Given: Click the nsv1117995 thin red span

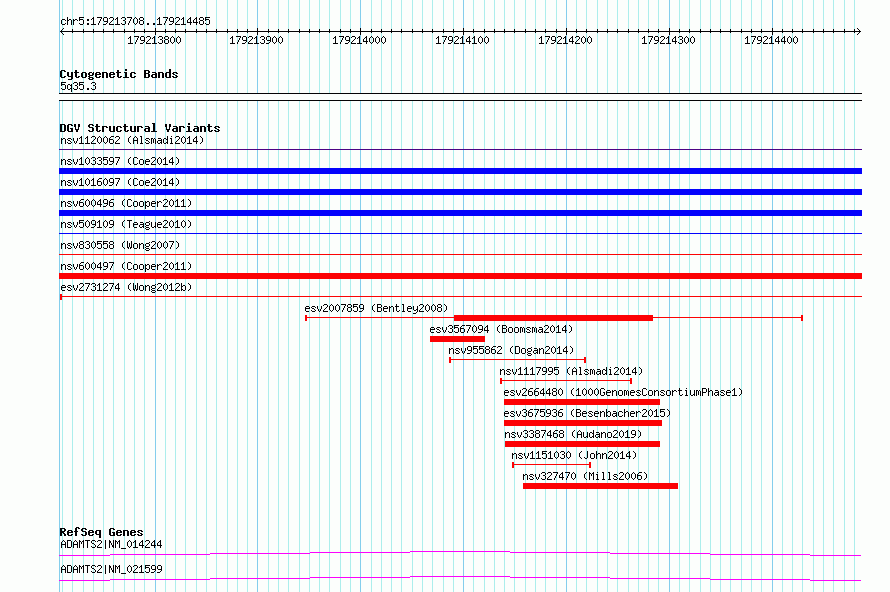Looking at the screenshot, I should (x=566, y=381).
